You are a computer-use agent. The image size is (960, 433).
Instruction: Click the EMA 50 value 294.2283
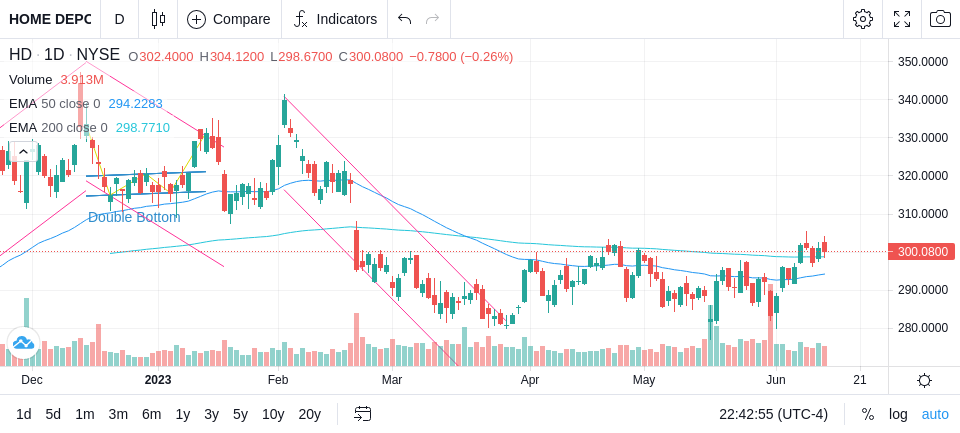click(x=135, y=104)
